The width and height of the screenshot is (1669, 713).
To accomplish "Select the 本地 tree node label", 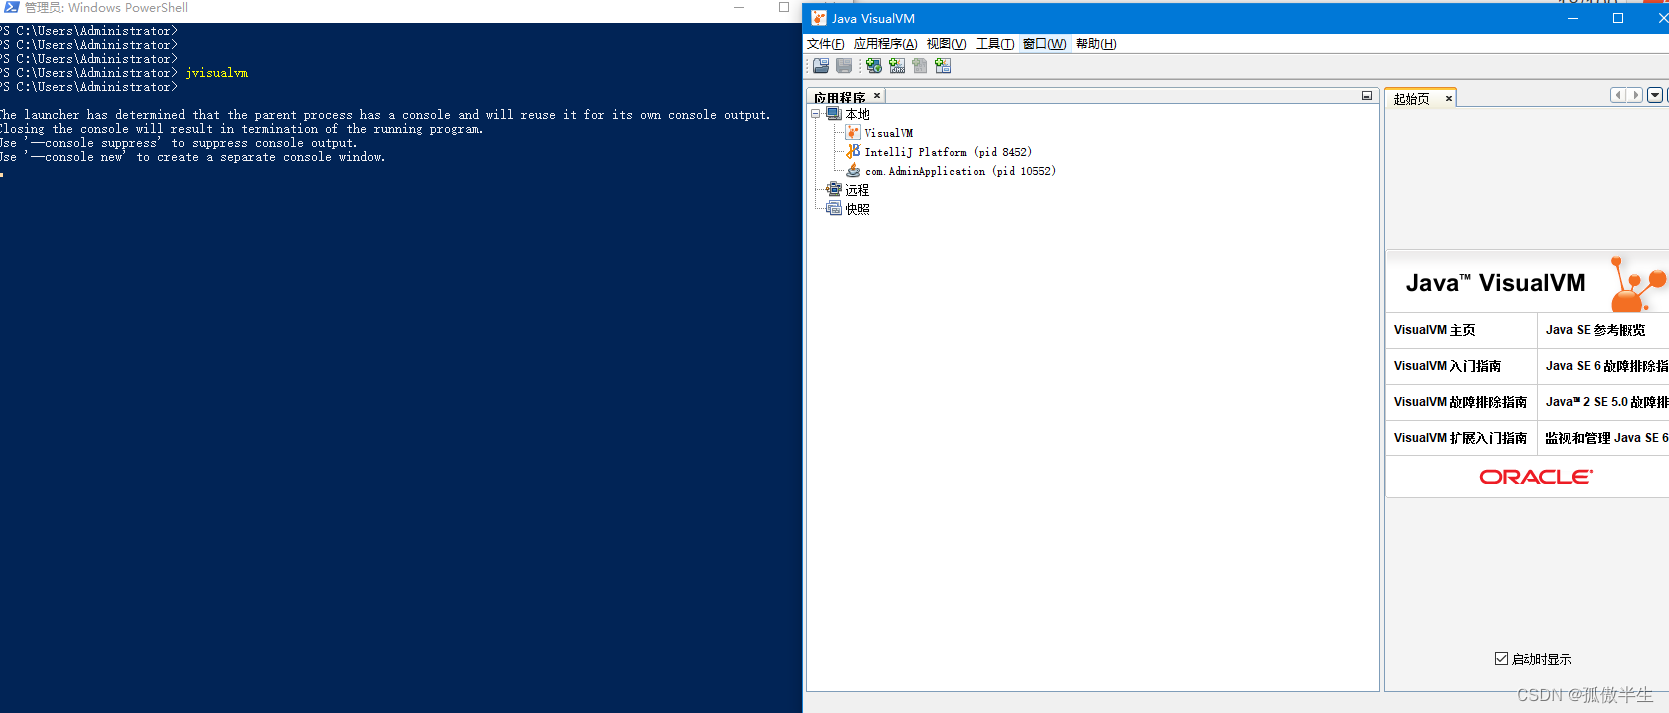I will click(x=857, y=114).
